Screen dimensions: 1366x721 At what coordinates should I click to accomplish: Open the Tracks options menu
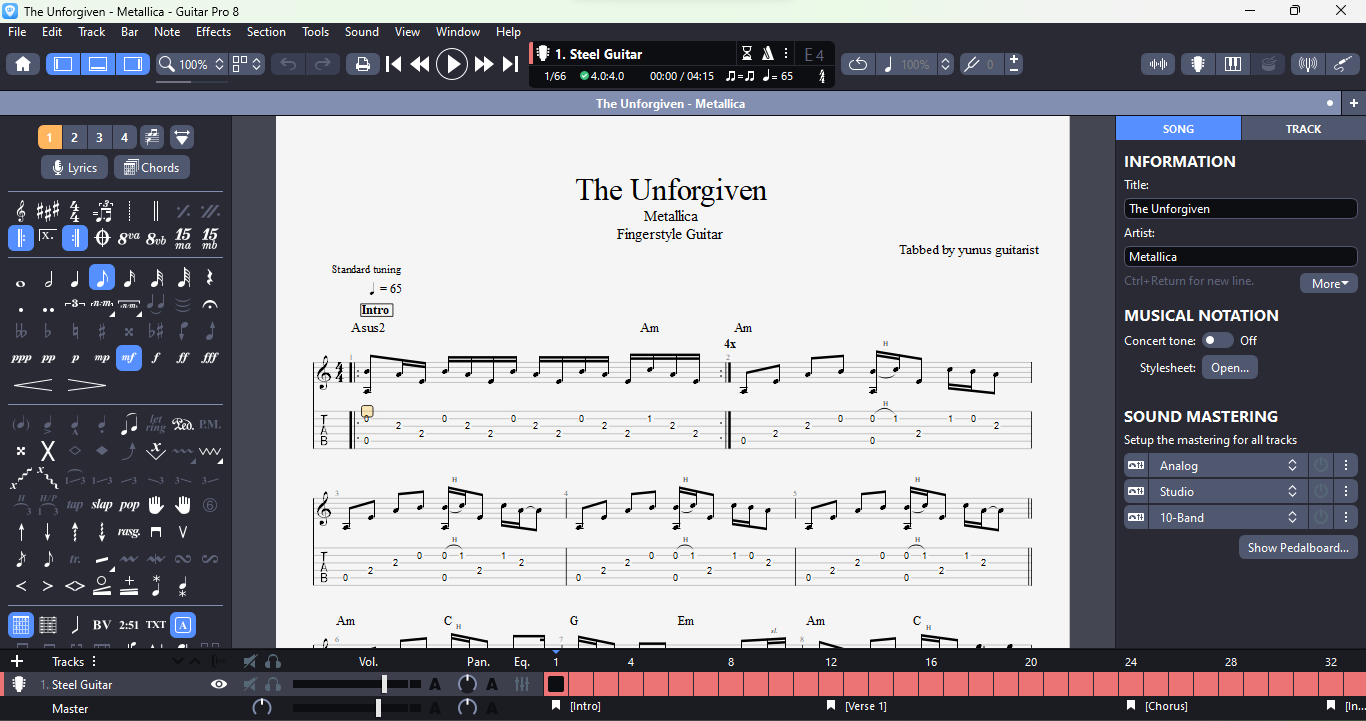94,661
